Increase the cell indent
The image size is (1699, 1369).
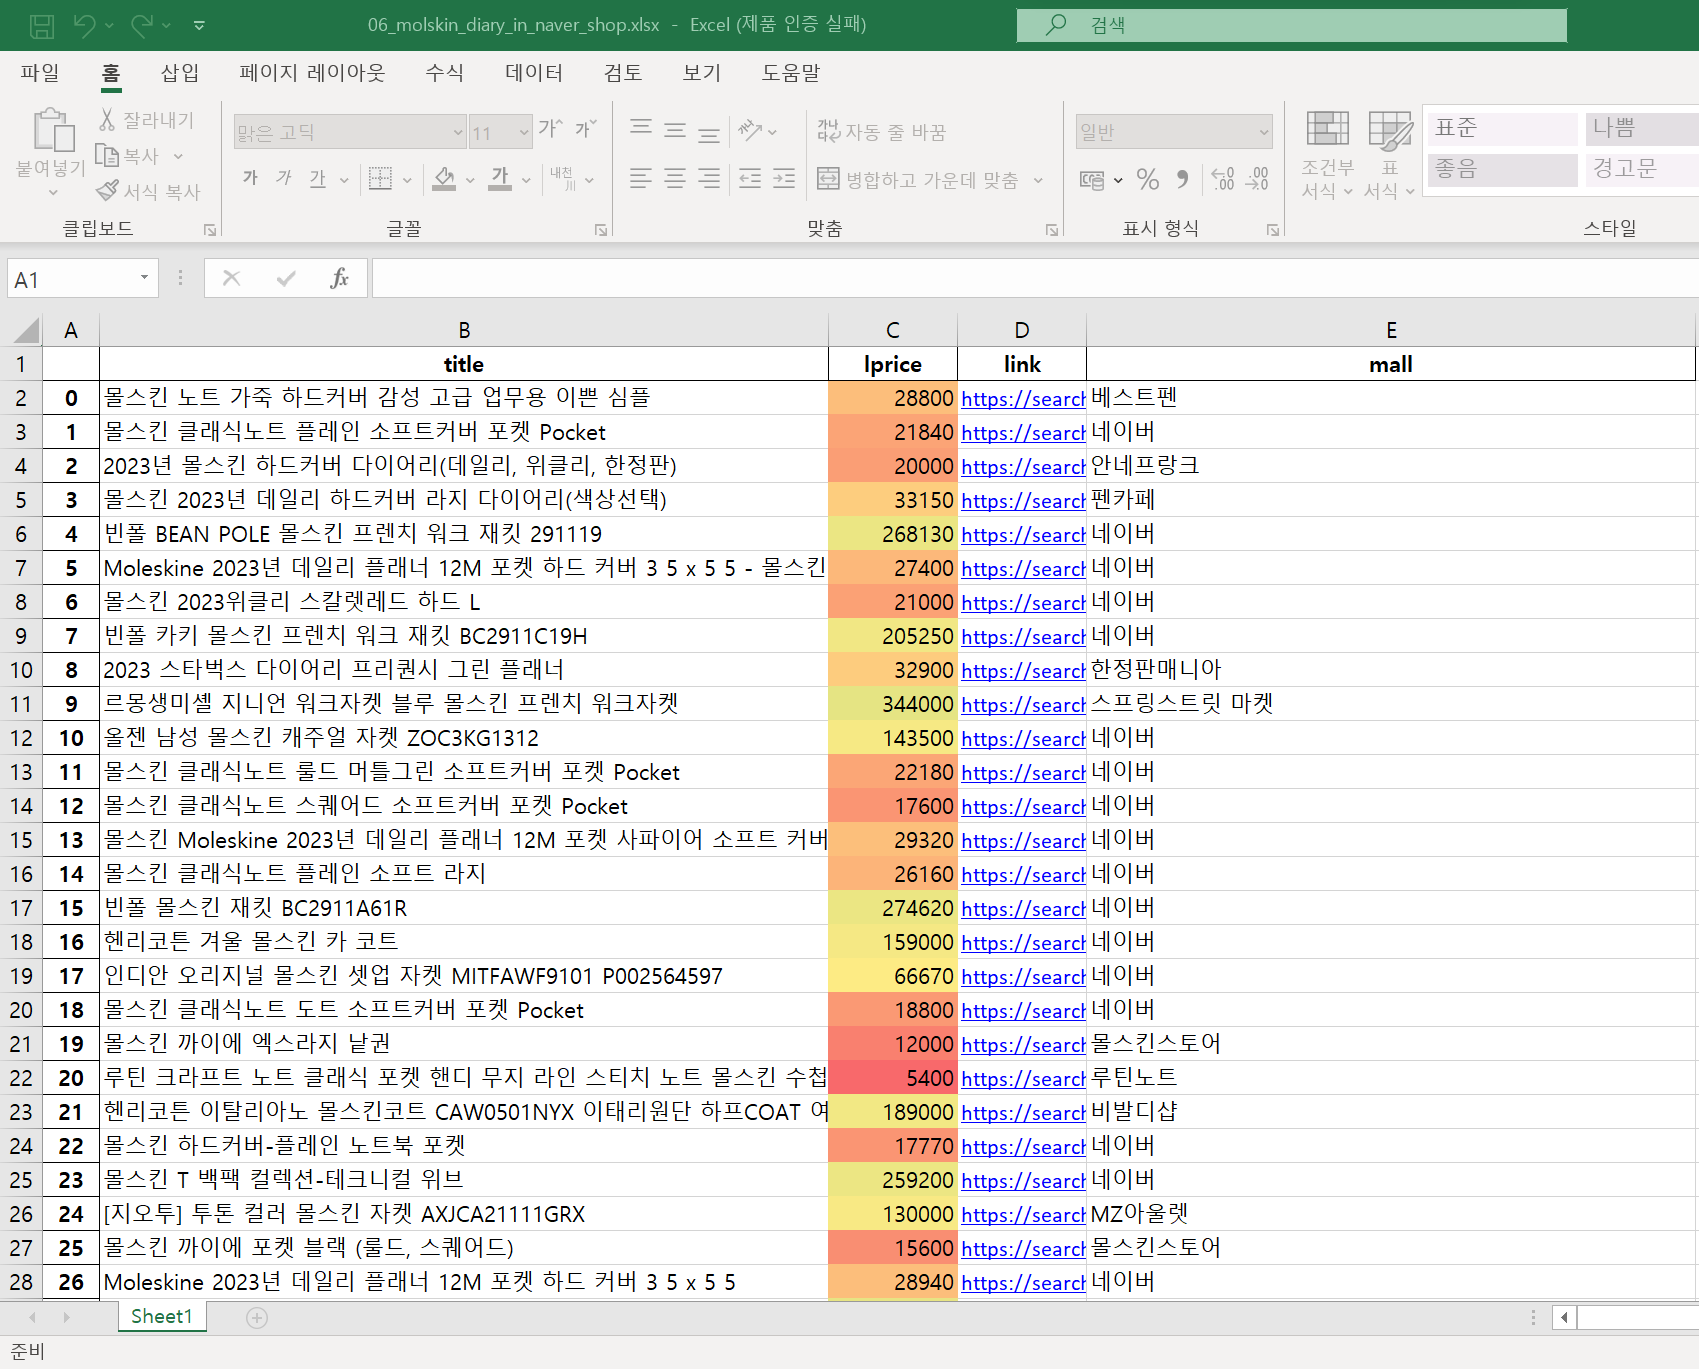pos(784,179)
